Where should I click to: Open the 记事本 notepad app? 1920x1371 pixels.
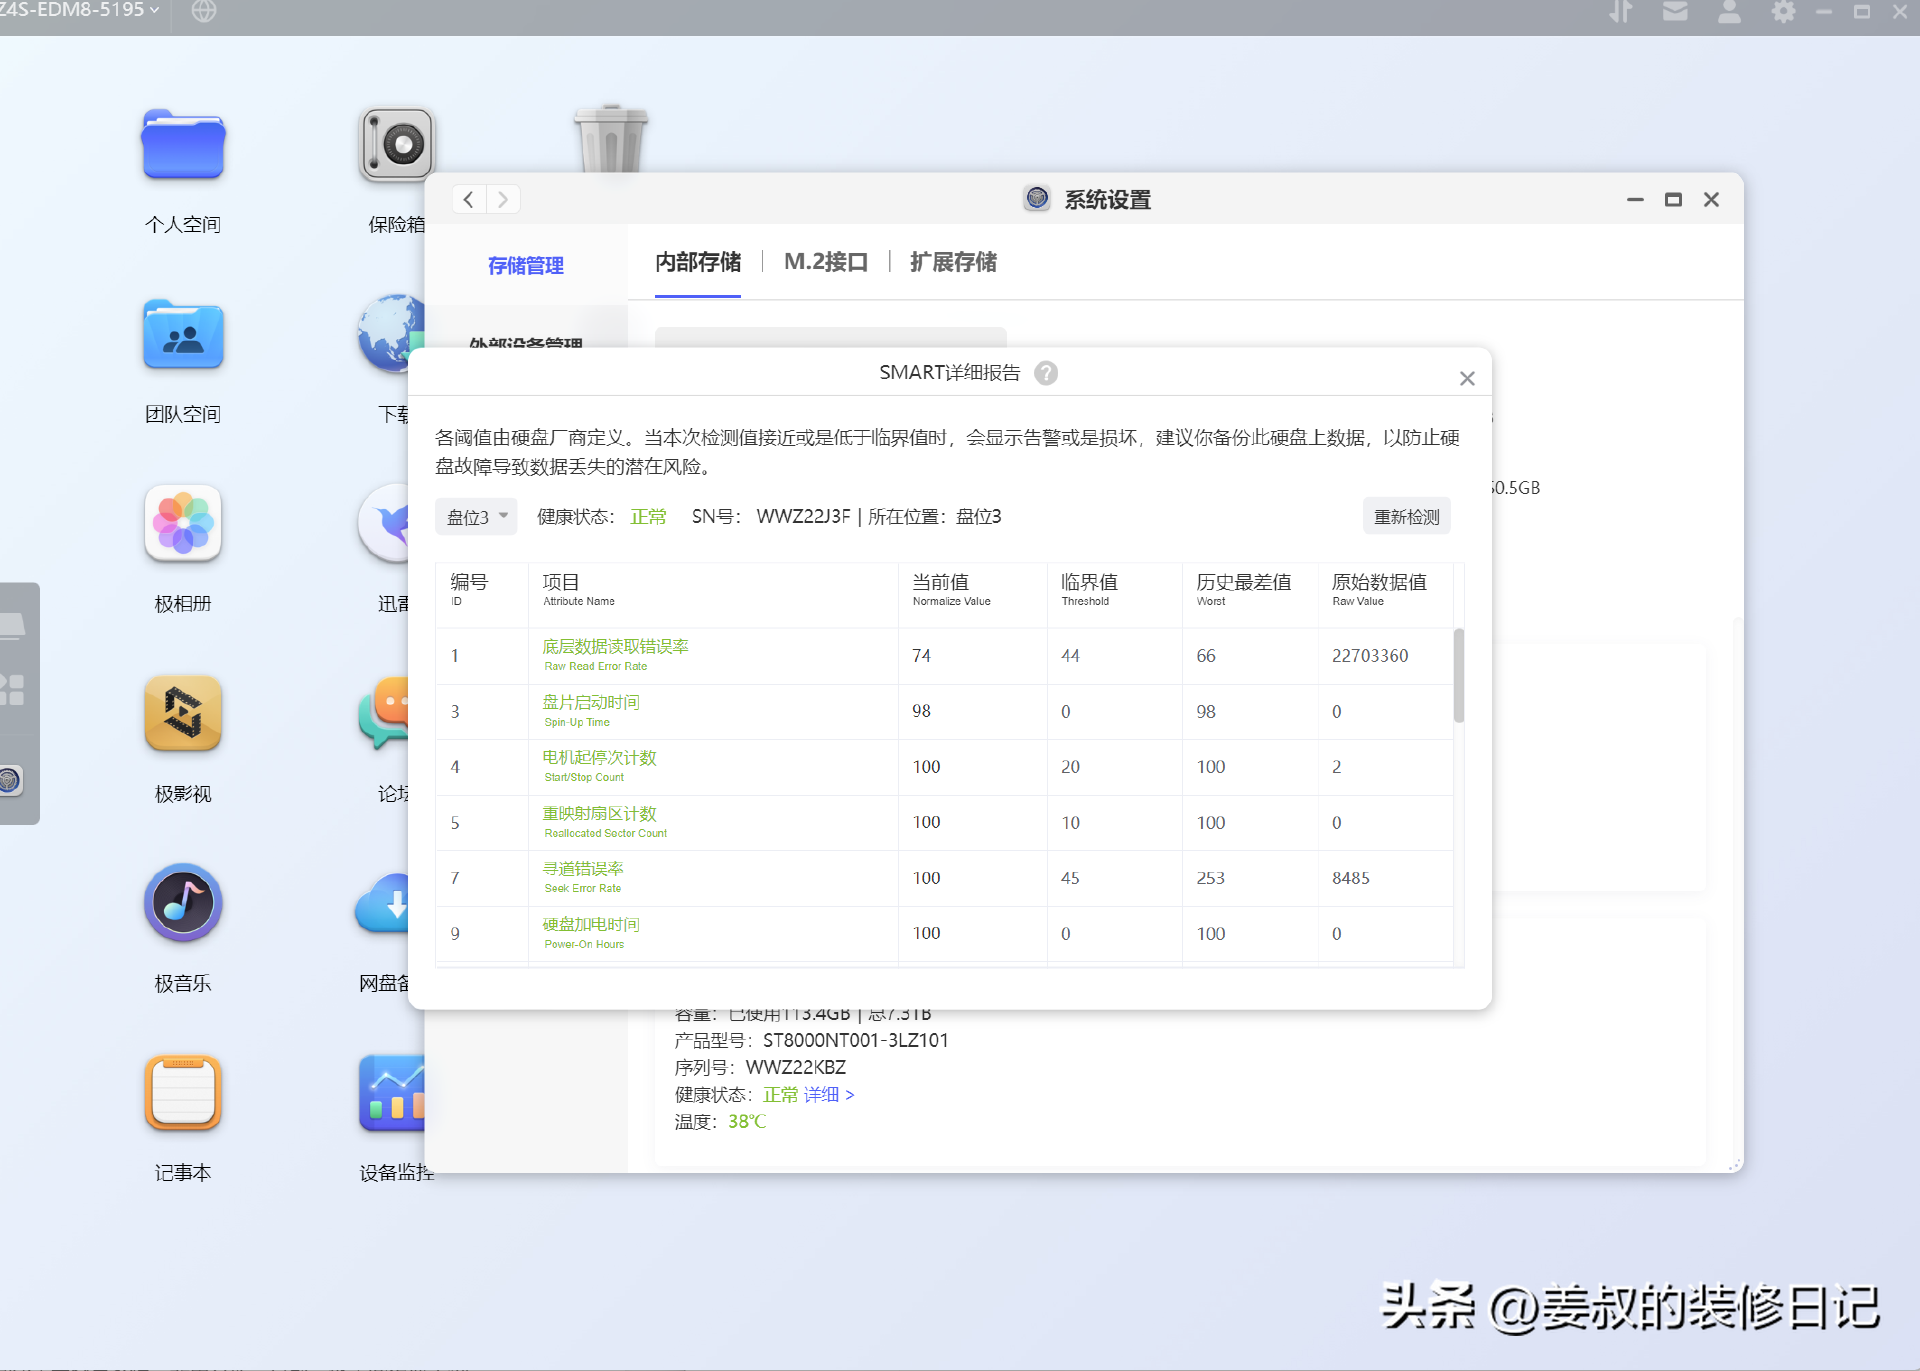click(183, 1093)
